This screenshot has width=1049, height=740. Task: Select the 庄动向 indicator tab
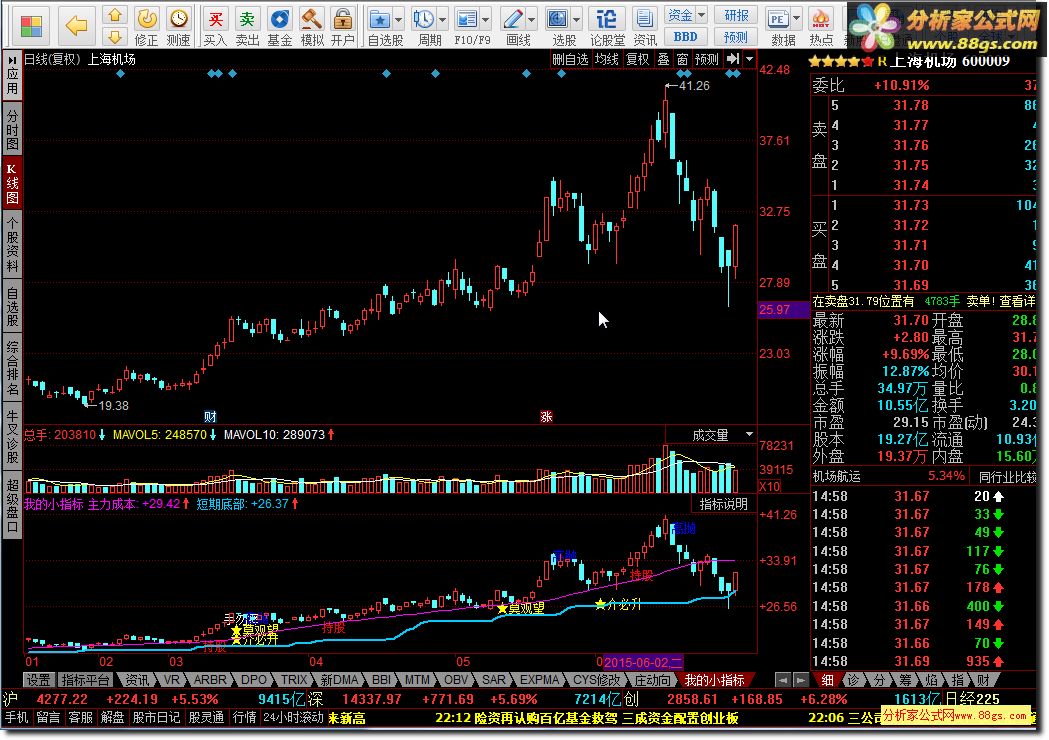tap(652, 680)
